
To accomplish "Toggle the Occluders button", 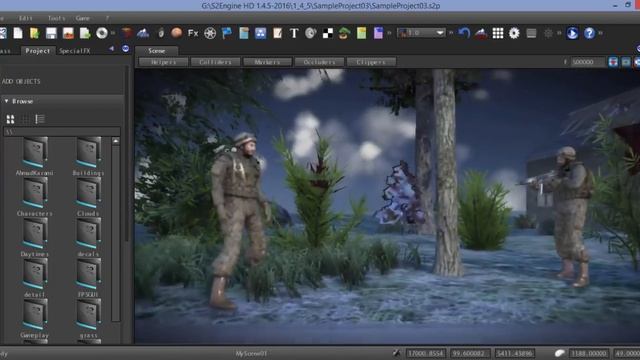I will coord(319,62).
